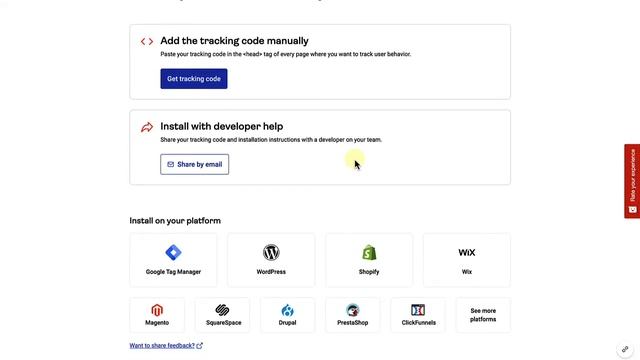Choose the Magento logo icon
The width and height of the screenshot is (640, 360).
point(157,310)
